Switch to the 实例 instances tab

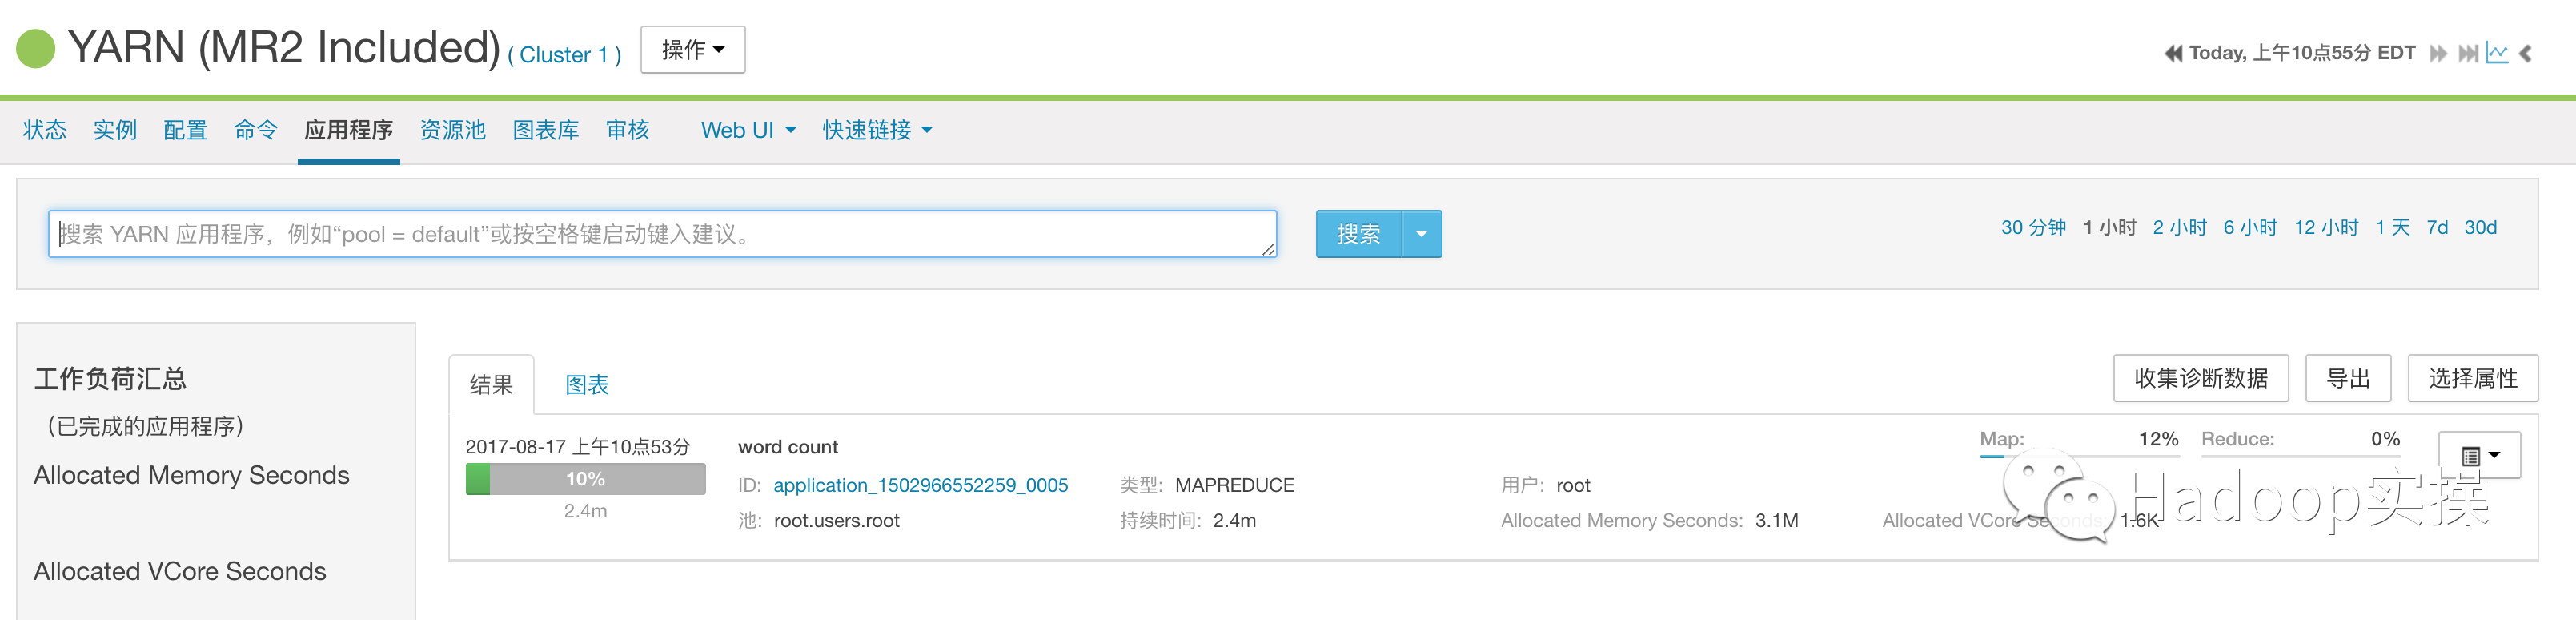point(115,130)
